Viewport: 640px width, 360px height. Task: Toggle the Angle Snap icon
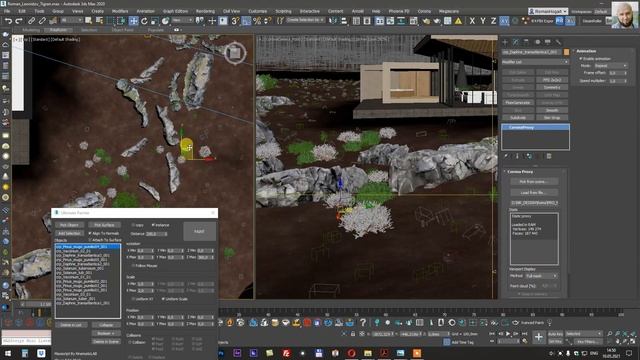pyautogui.click(x=246, y=20)
